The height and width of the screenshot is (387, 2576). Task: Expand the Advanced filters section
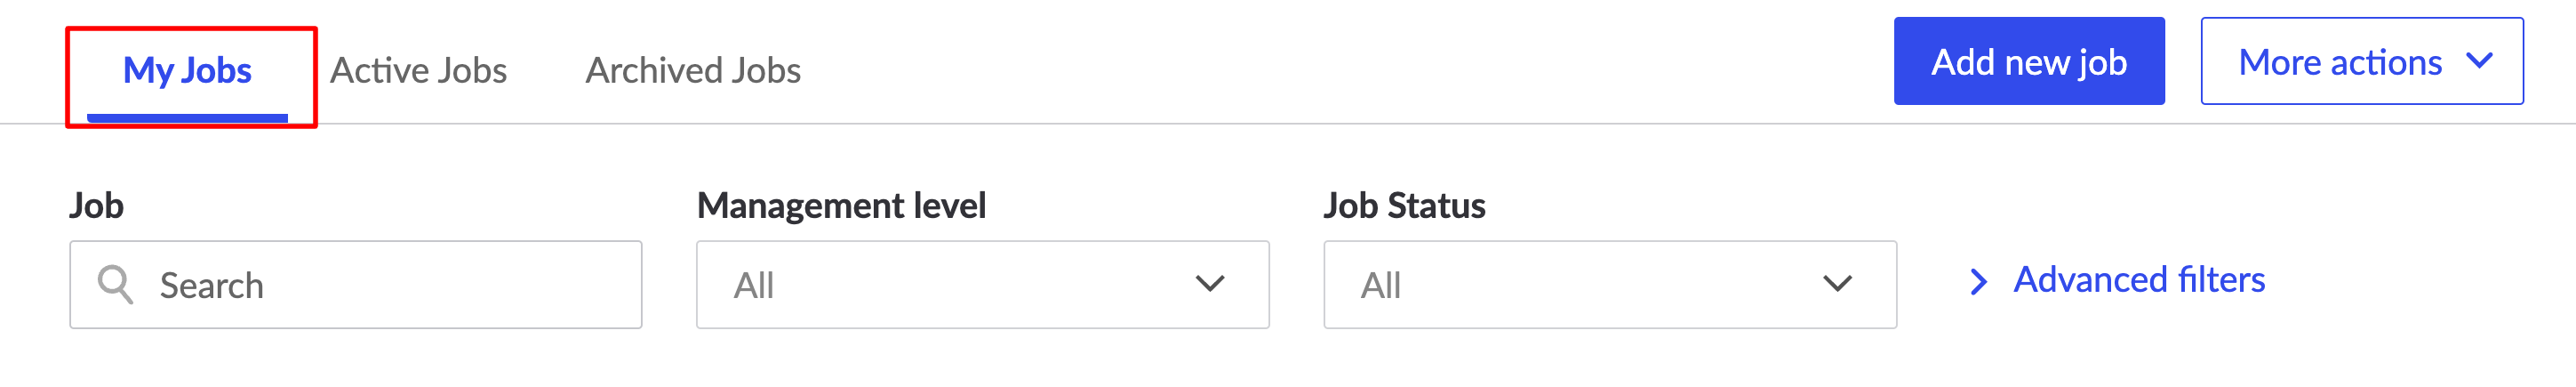(2116, 280)
